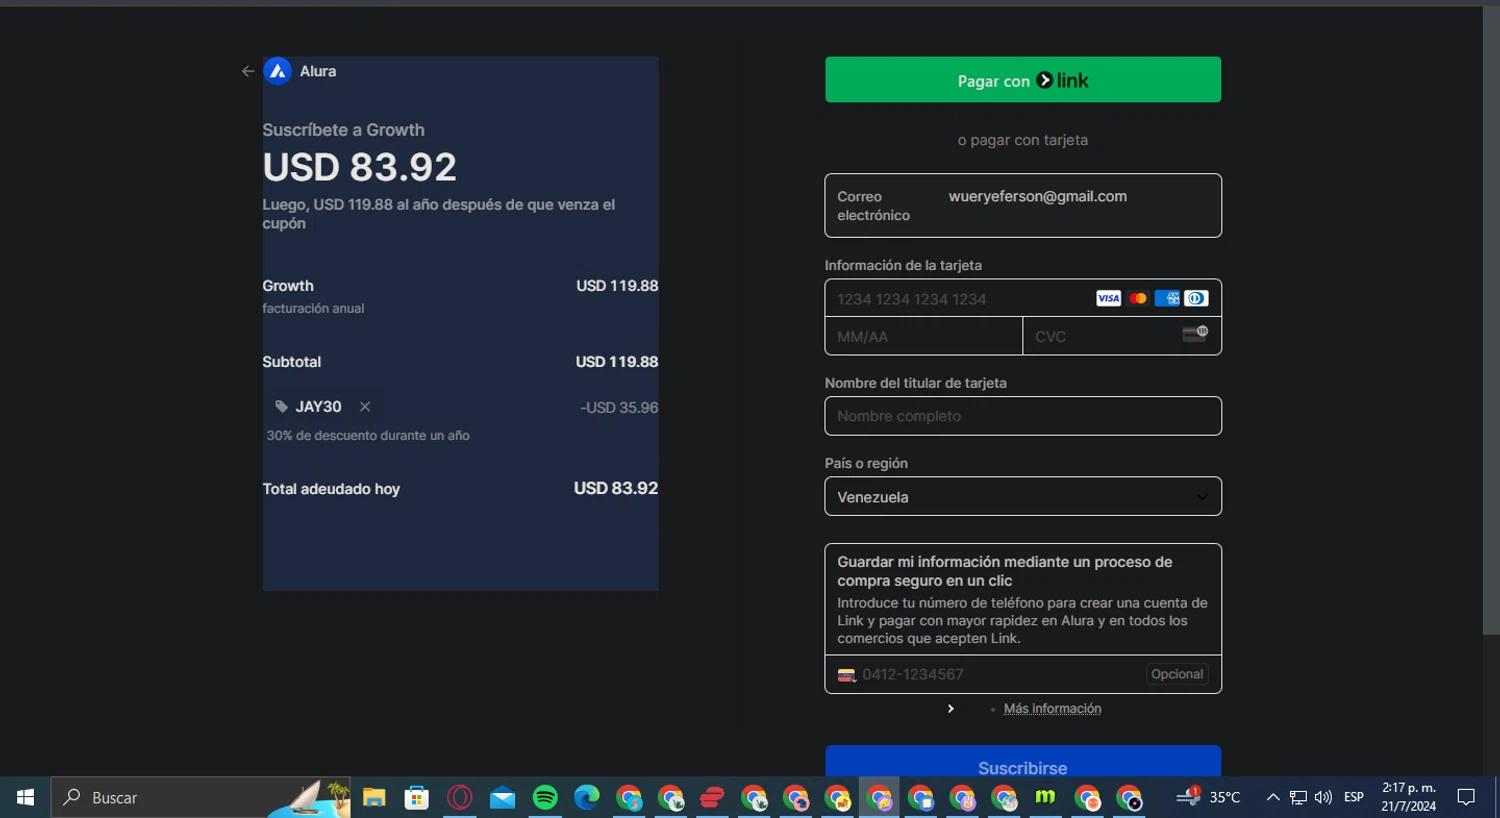Focus the MM/AA expiry field
Viewport: 1500px width, 818px height.
(x=924, y=336)
